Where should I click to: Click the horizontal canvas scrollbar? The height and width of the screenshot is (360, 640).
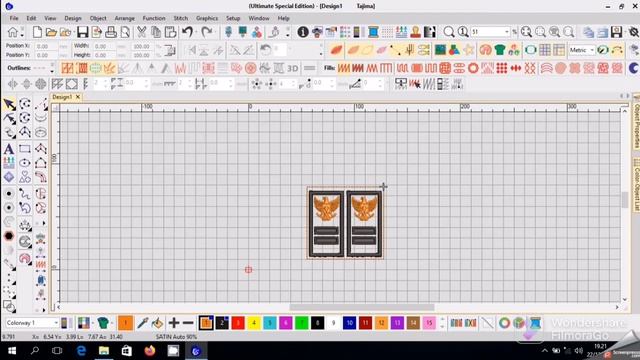point(362,307)
